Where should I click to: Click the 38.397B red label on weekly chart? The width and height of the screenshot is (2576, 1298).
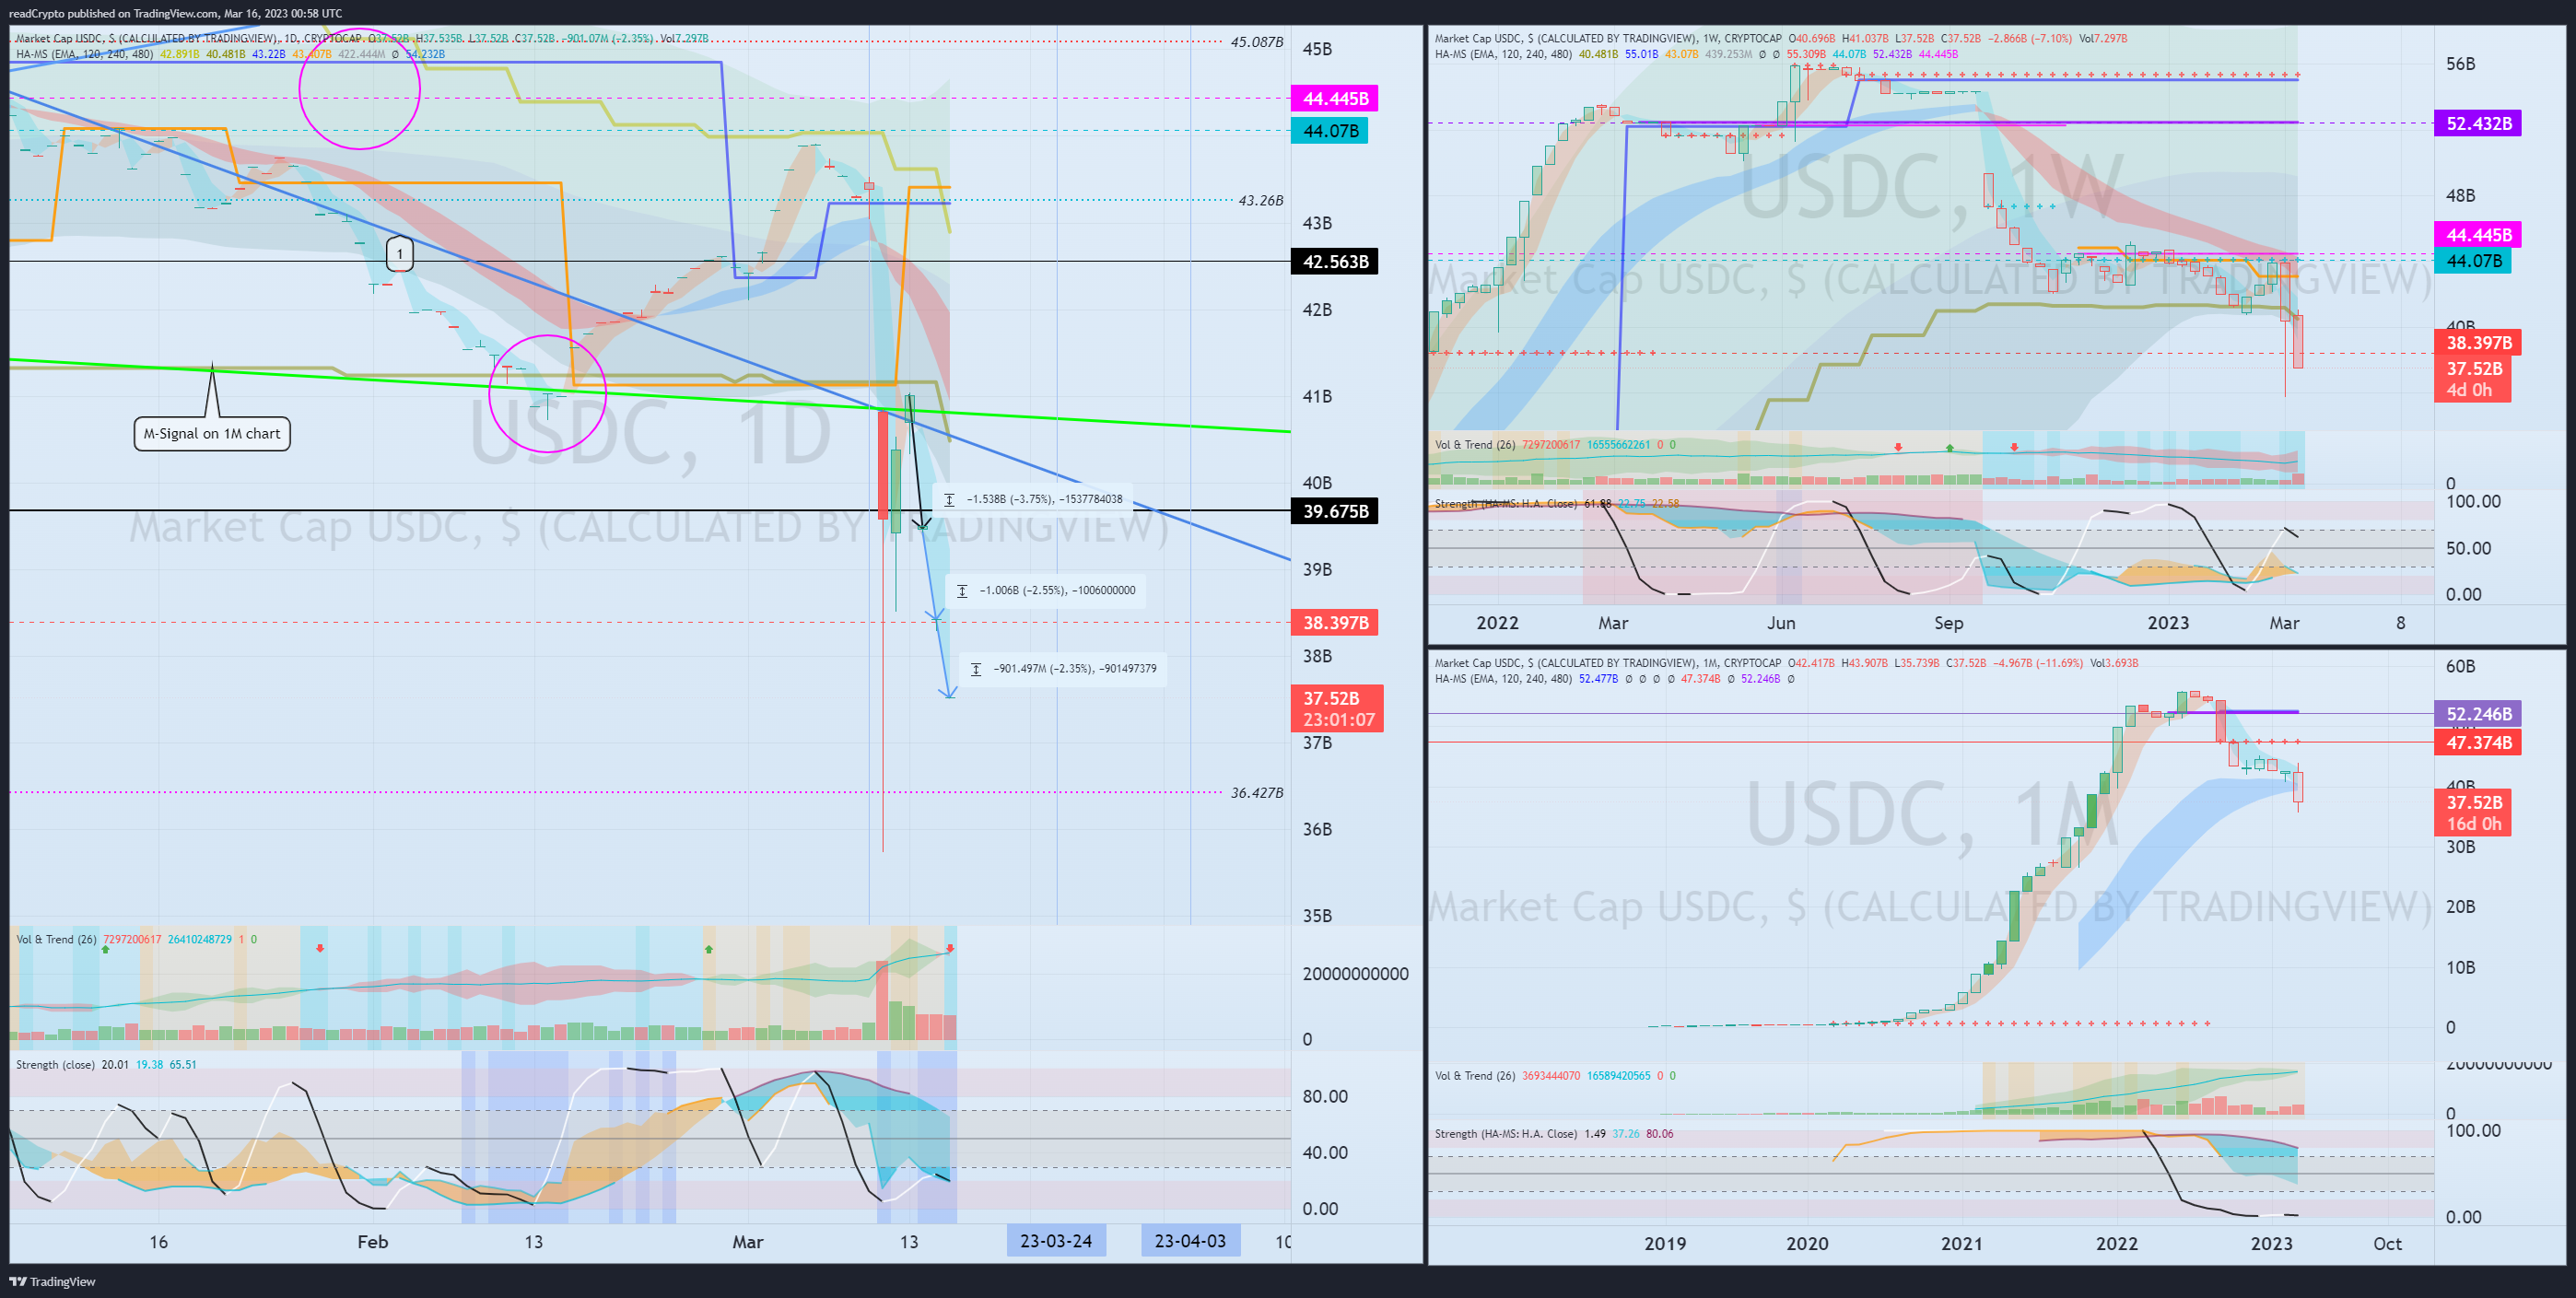pyautogui.click(x=2478, y=342)
